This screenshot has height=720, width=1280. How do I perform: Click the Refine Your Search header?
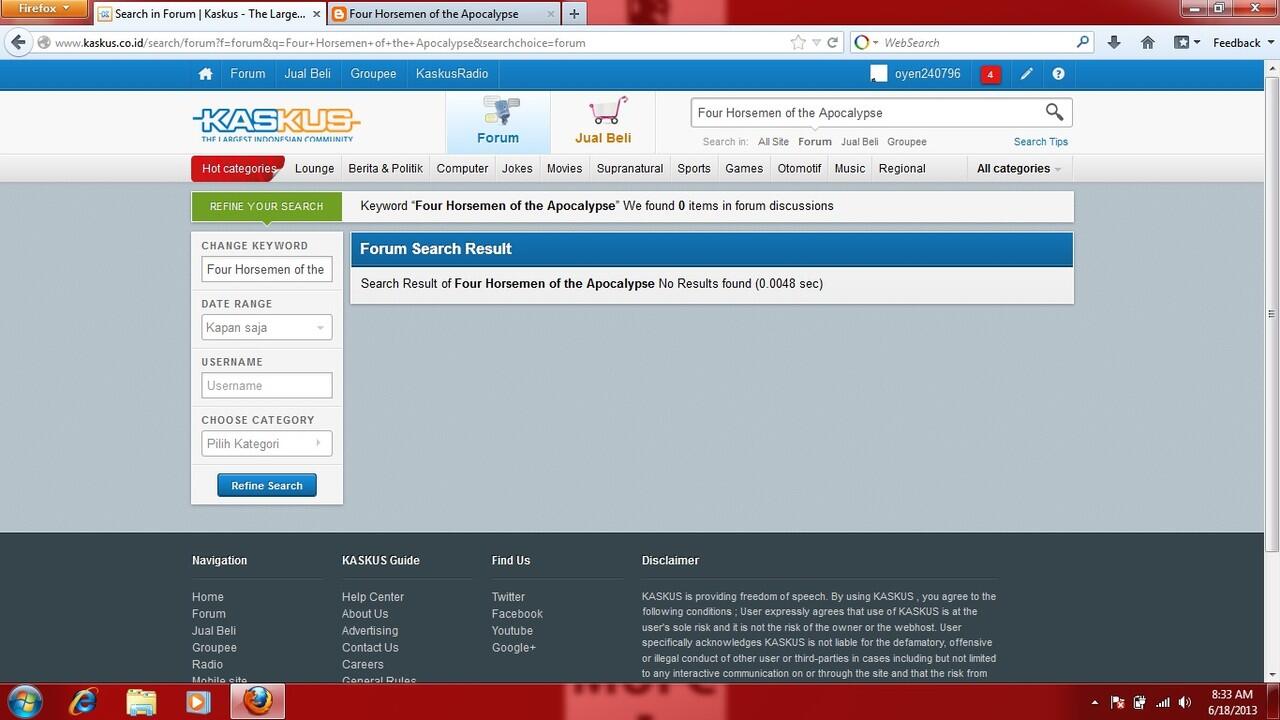[x=267, y=206]
